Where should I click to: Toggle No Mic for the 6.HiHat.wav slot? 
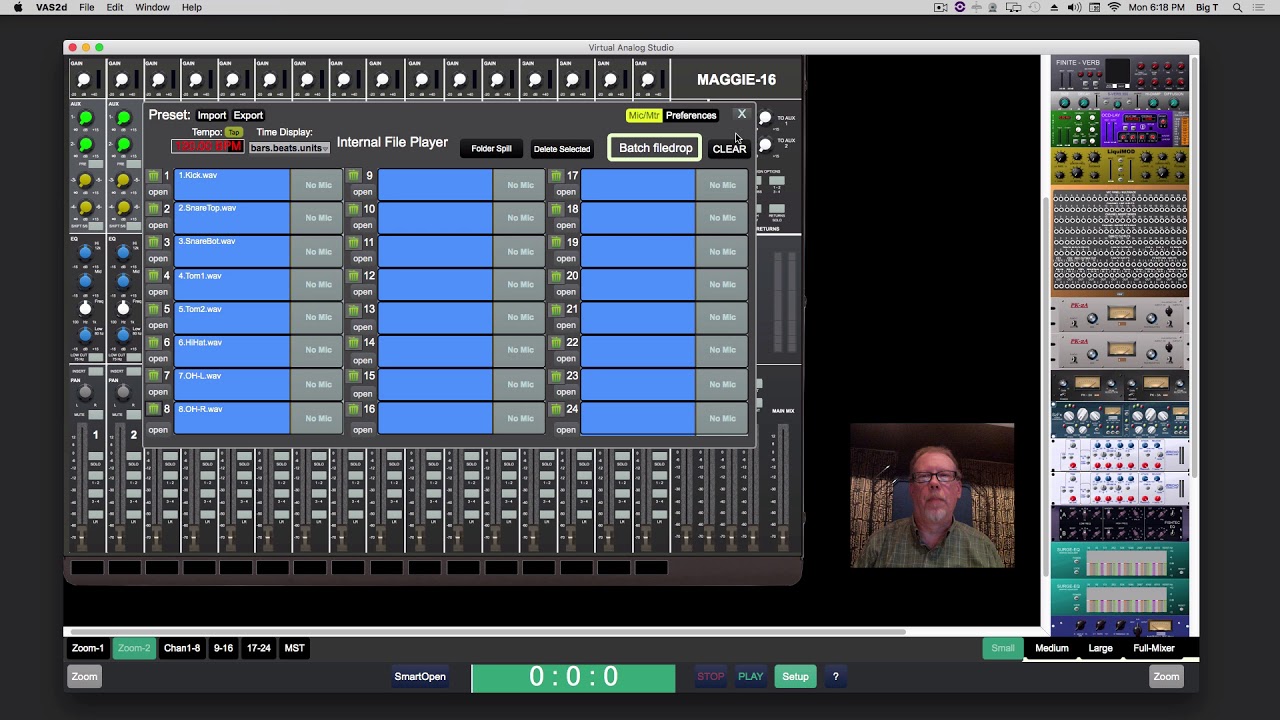pyautogui.click(x=318, y=350)
